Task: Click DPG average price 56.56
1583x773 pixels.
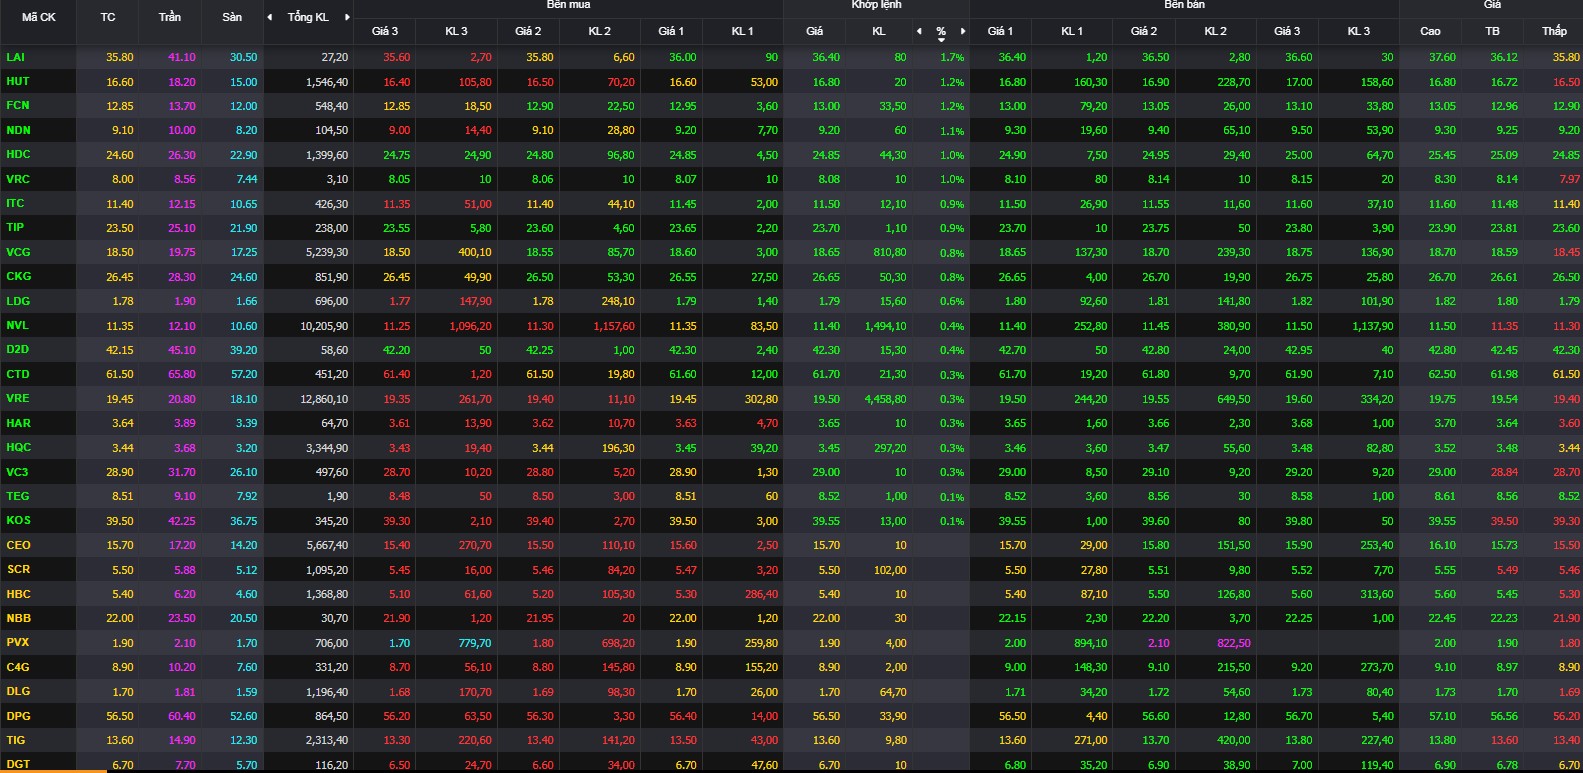Action: pos(1504,717)
